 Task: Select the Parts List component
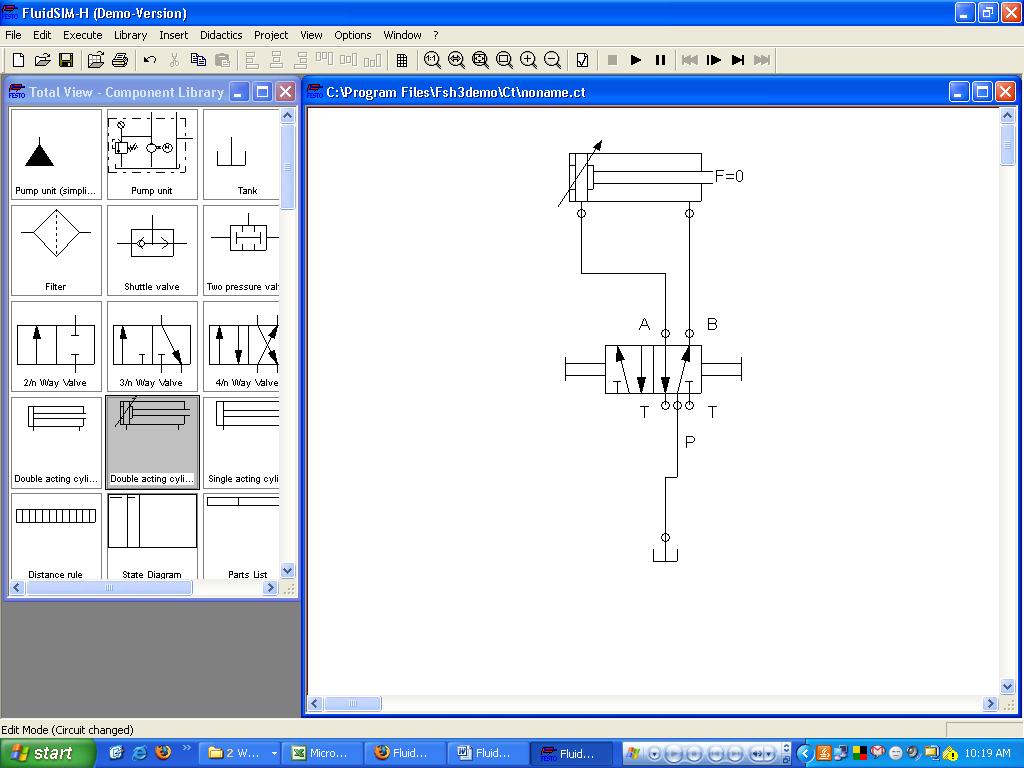241,536
